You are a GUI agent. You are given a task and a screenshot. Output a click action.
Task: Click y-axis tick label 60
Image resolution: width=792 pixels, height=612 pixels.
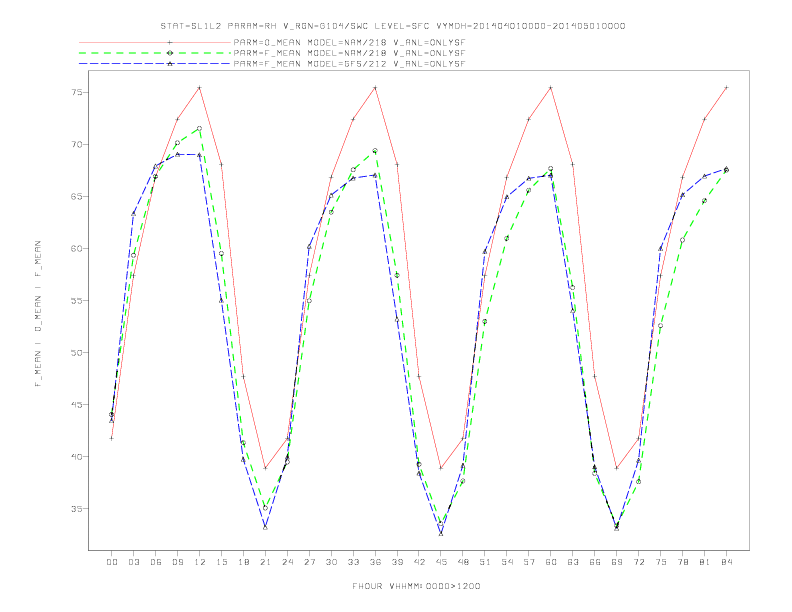tap(77, 248)
